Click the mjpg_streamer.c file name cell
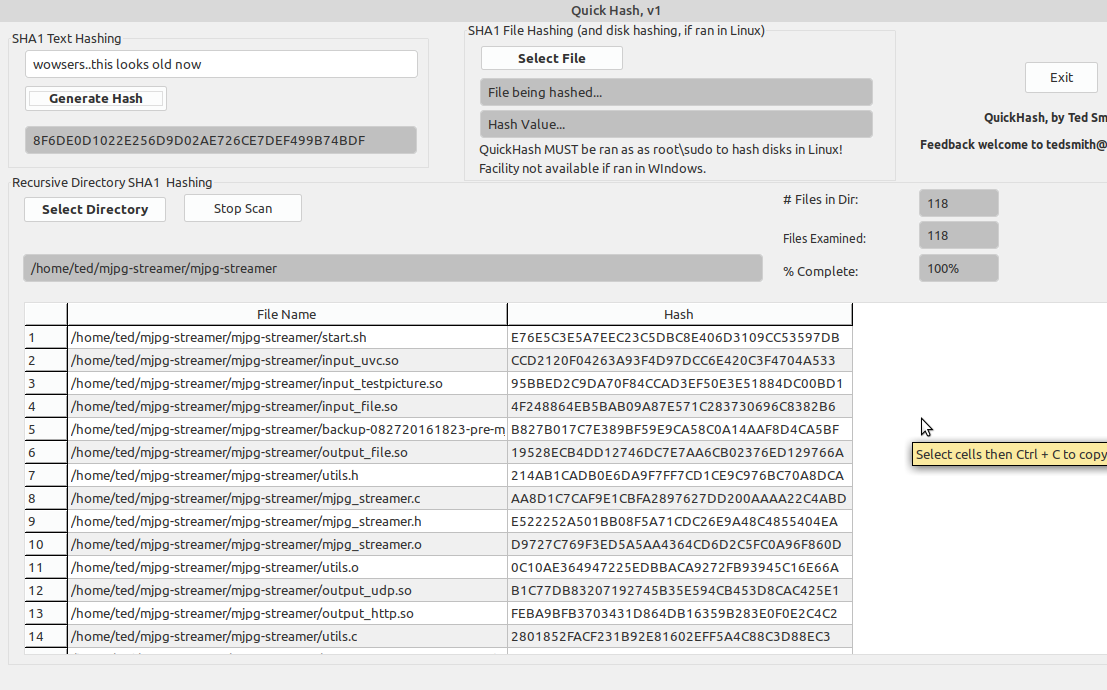Viewport: 1107px width, 690px height. [x=287, y=498]
